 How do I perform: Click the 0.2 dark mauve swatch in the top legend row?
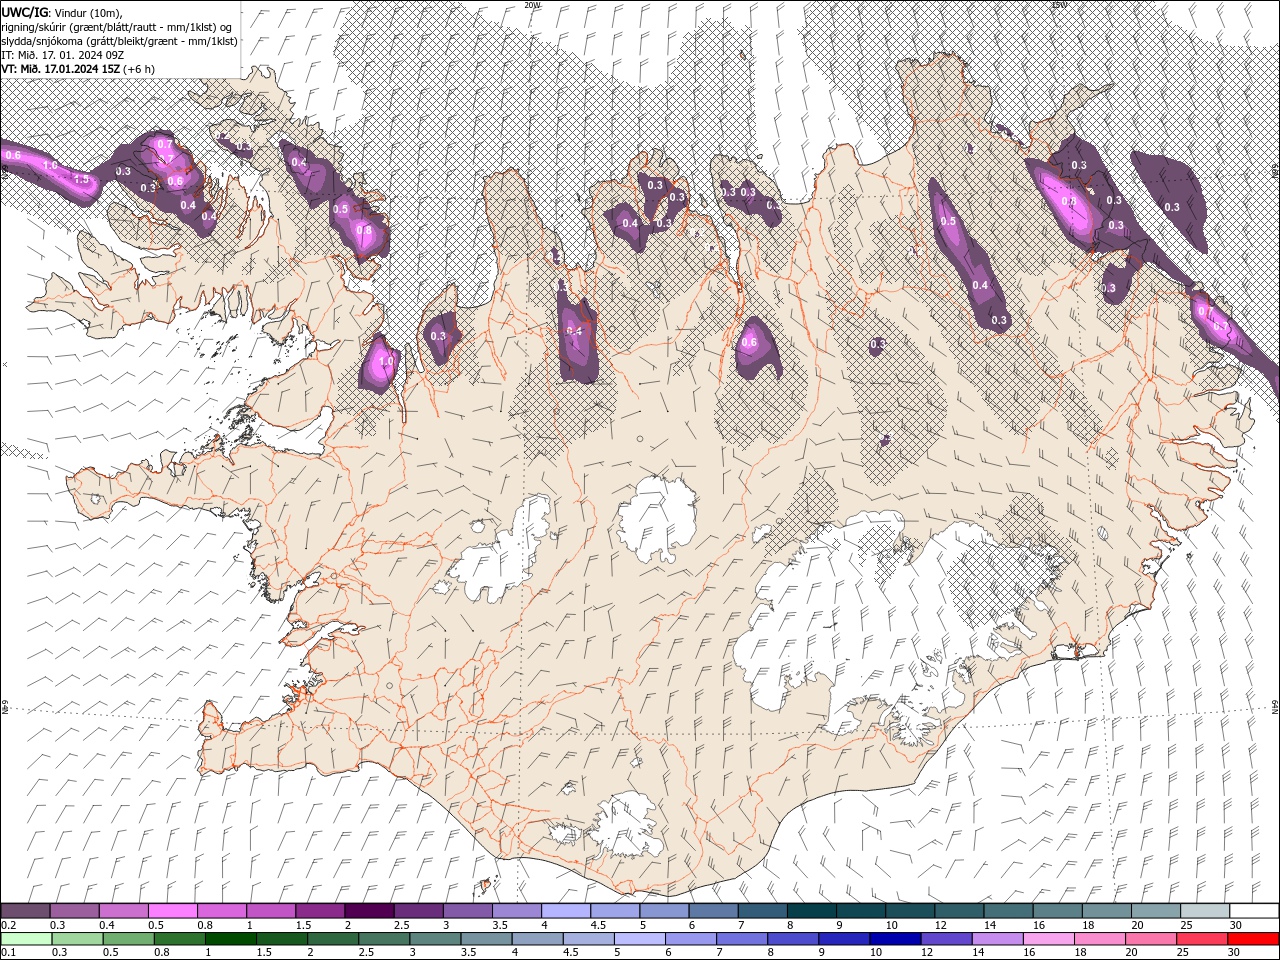click(x=25, y=911)
